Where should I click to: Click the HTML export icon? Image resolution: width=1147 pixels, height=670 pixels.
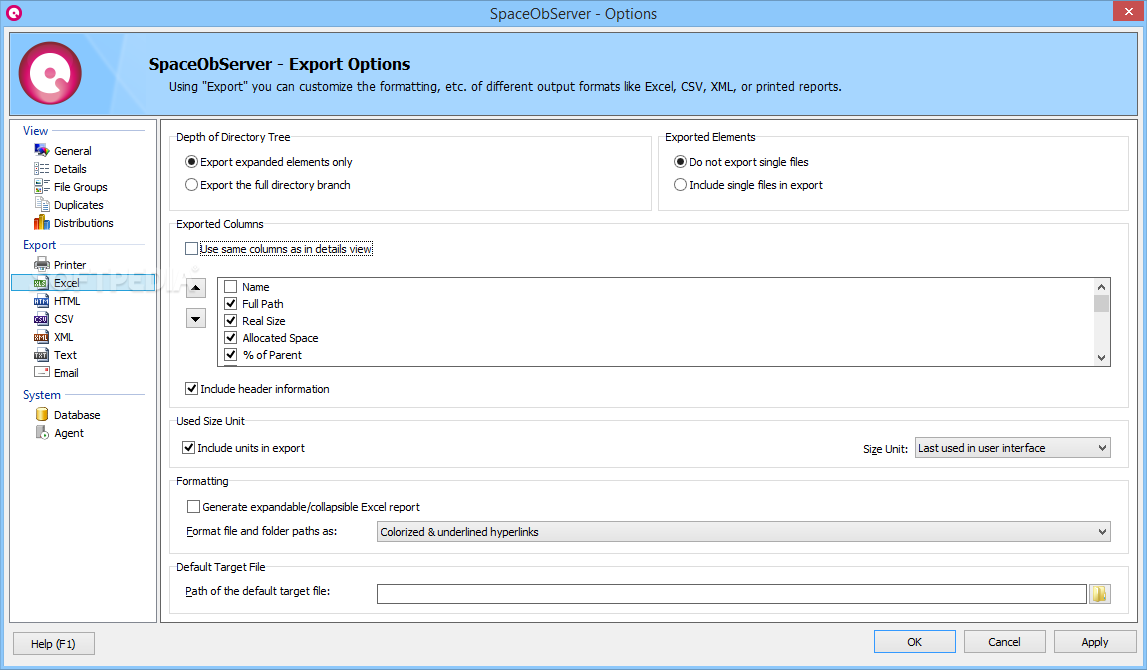(x=41, y=301)
